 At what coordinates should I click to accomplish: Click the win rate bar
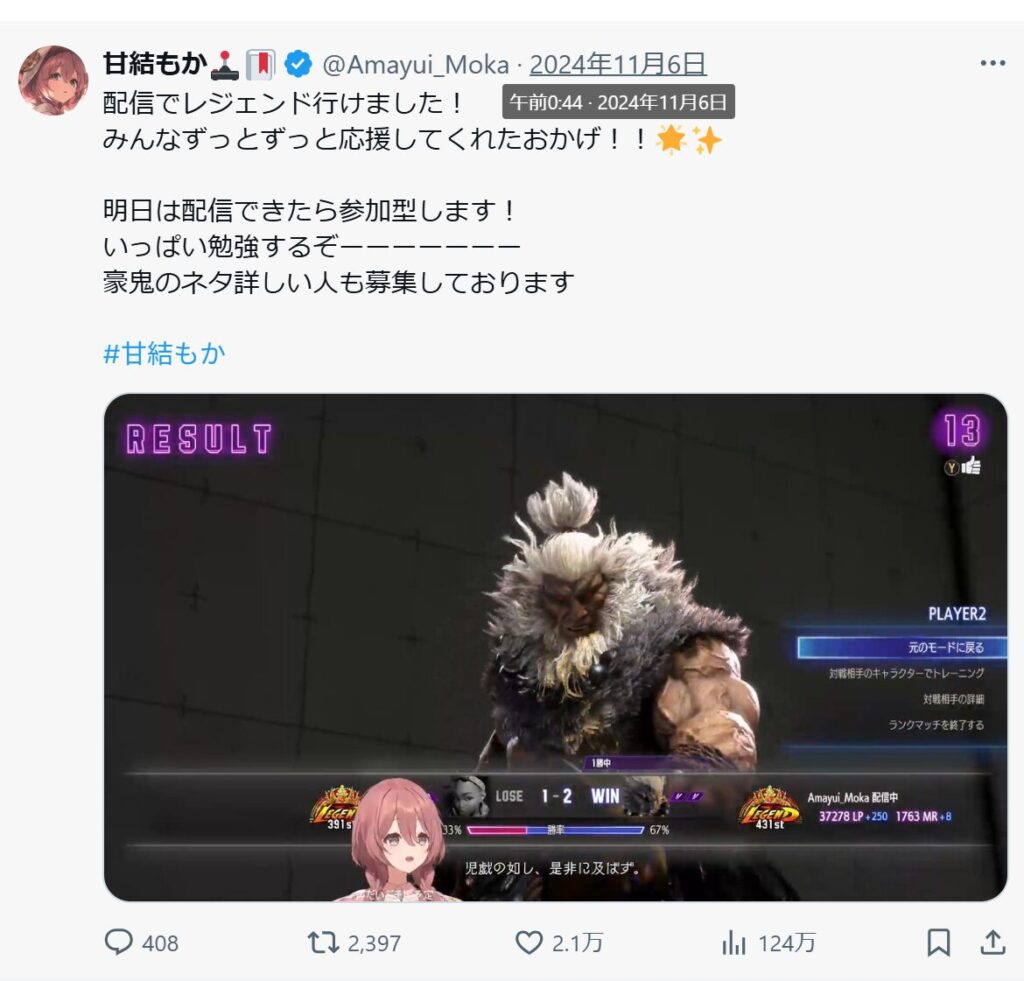[556, 830]
